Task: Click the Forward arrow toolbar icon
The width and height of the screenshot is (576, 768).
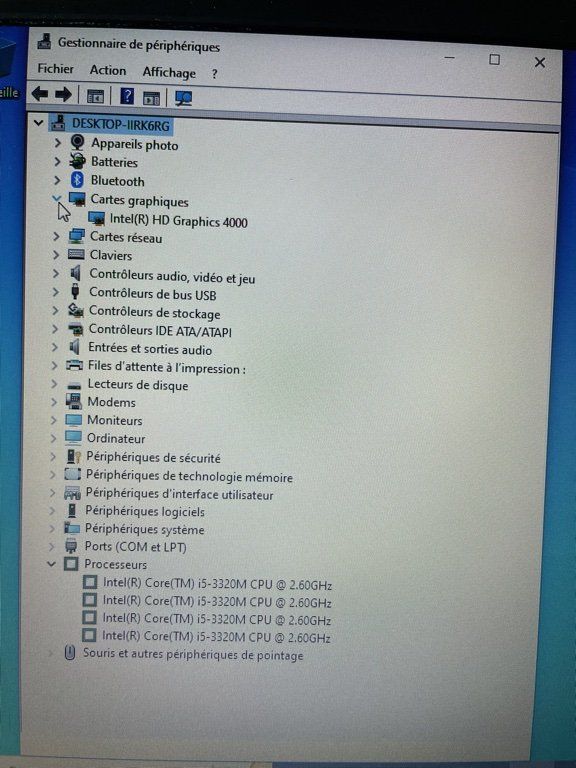Action: click(63, 95)
